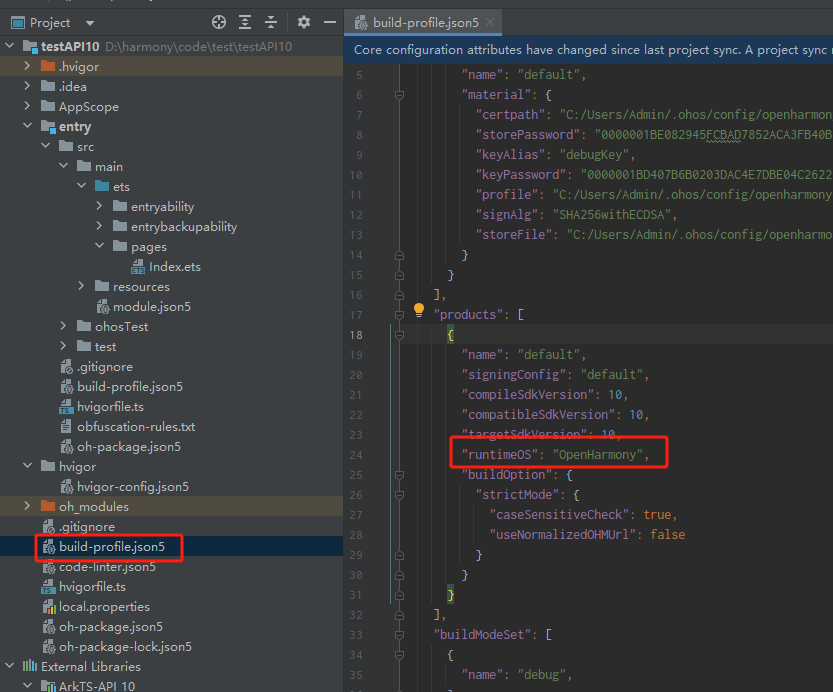
Task: Toggle code fold marker beside the material line
Action: pyautogui.click(x=400, y=95)
